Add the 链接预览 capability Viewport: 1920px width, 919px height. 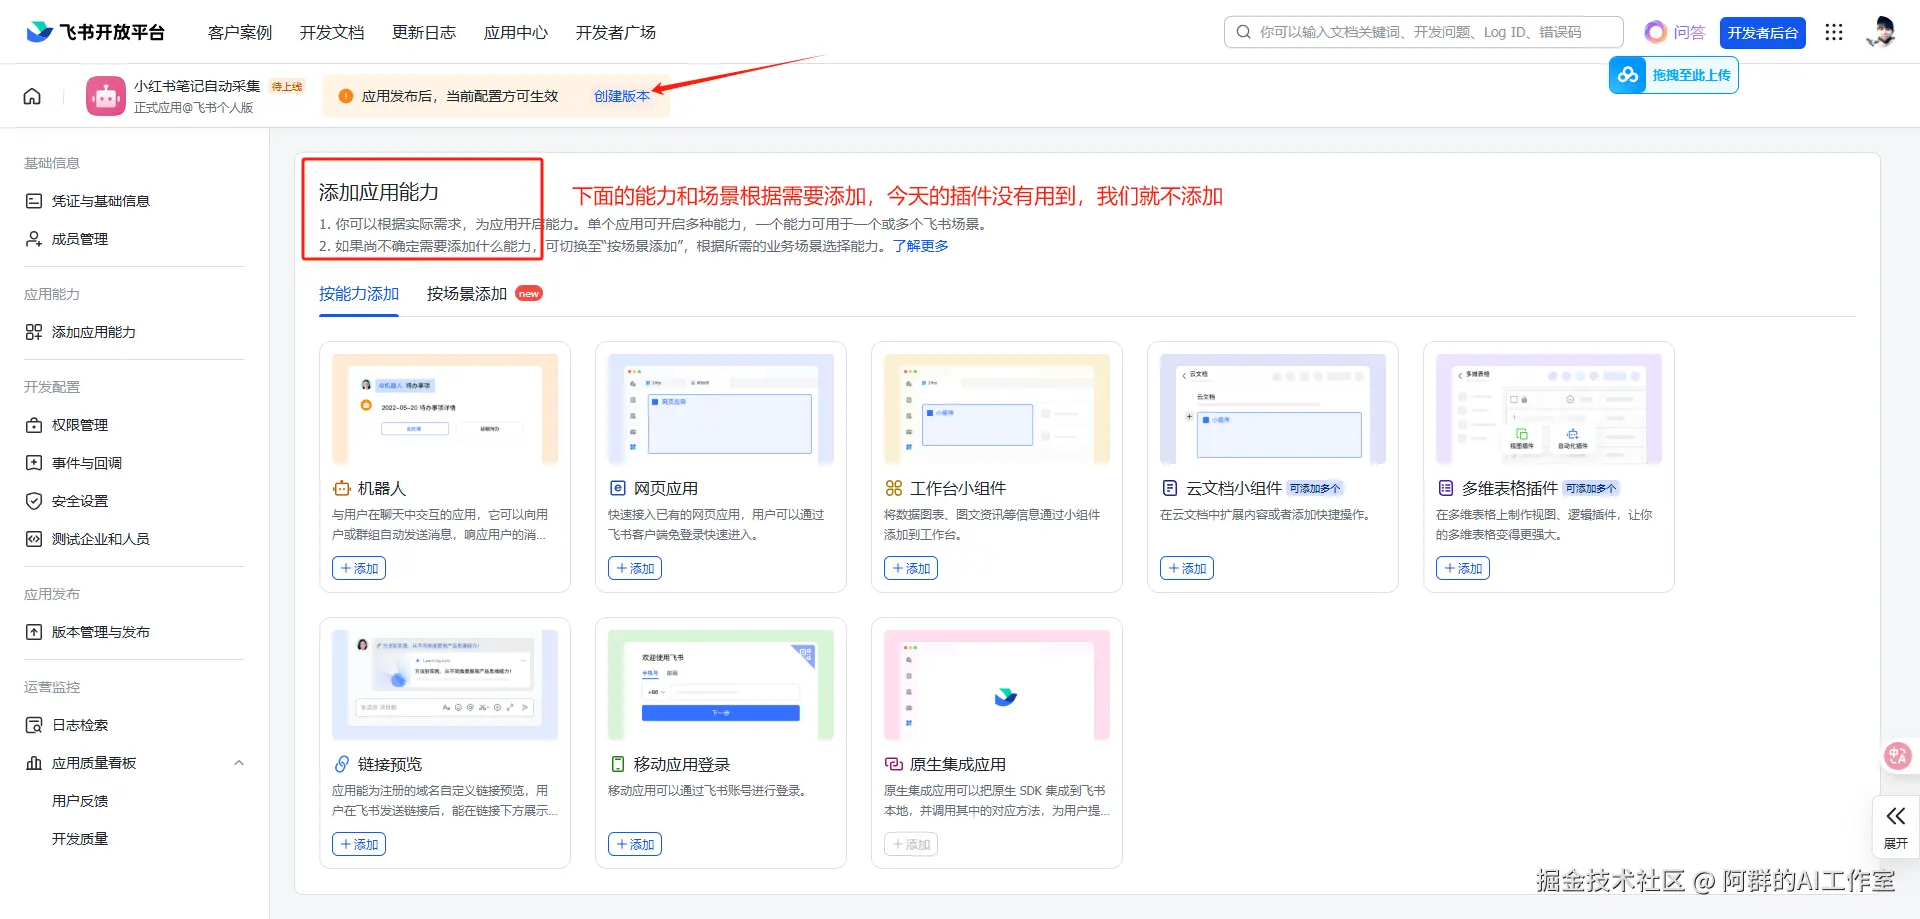click(359, 844)
